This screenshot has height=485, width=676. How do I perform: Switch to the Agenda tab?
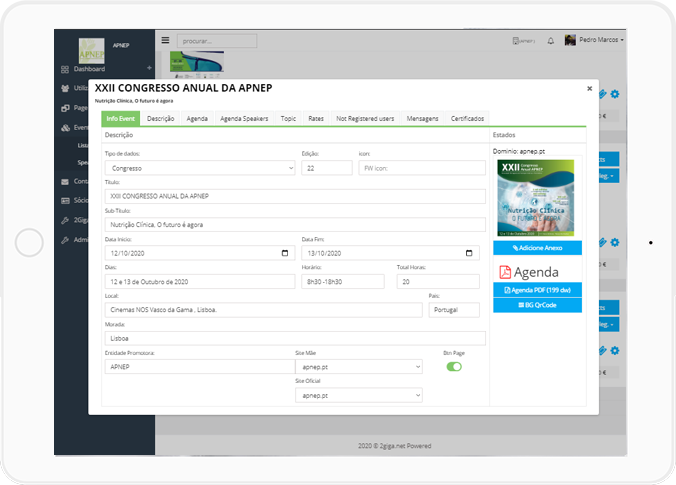[197, 119]
